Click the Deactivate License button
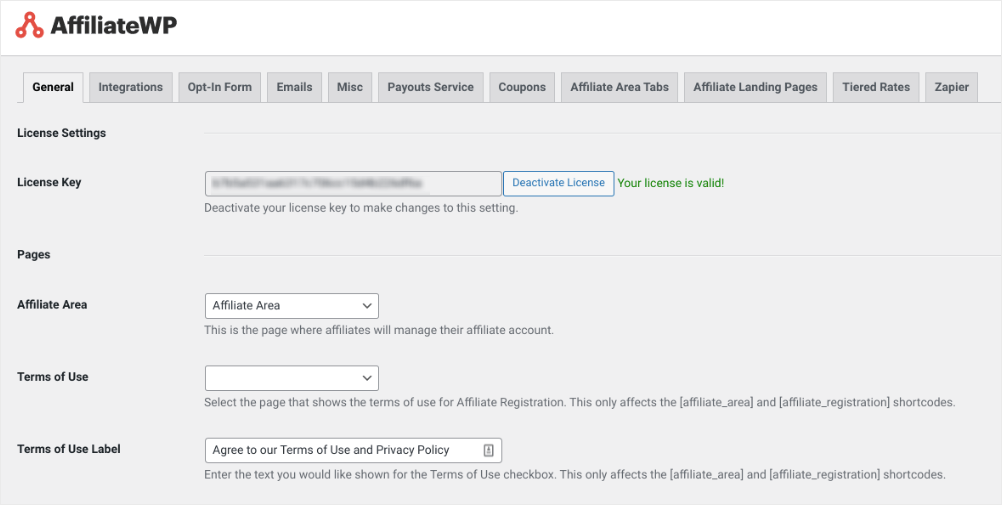 559,183
